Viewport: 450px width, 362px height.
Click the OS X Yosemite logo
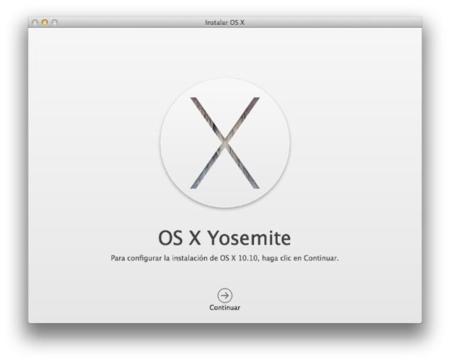click(x=225, y=143)
